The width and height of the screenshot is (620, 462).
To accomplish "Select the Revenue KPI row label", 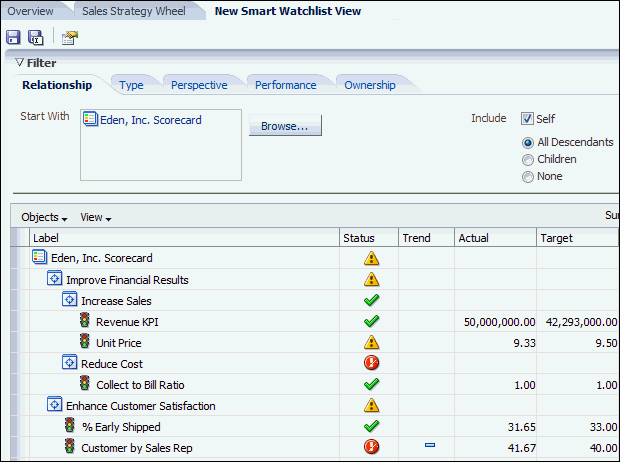I will point(127,322).
